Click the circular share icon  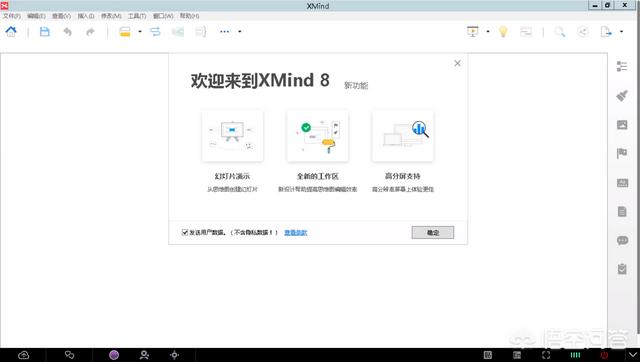click(x=583, y=32)
